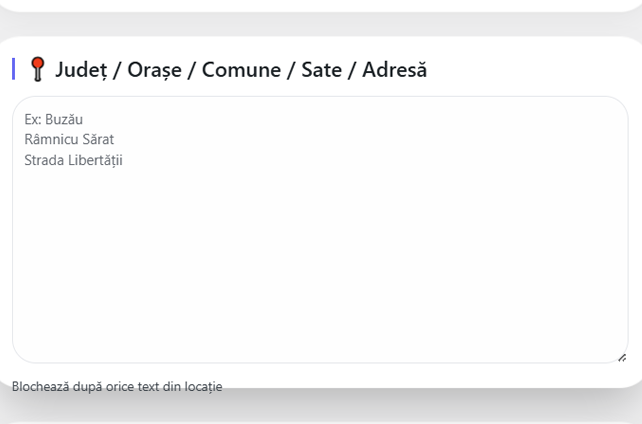Click the word 'Orașe' in the heading
The width and height of the screenshot is (642, 424).
[x=157, y=70]
